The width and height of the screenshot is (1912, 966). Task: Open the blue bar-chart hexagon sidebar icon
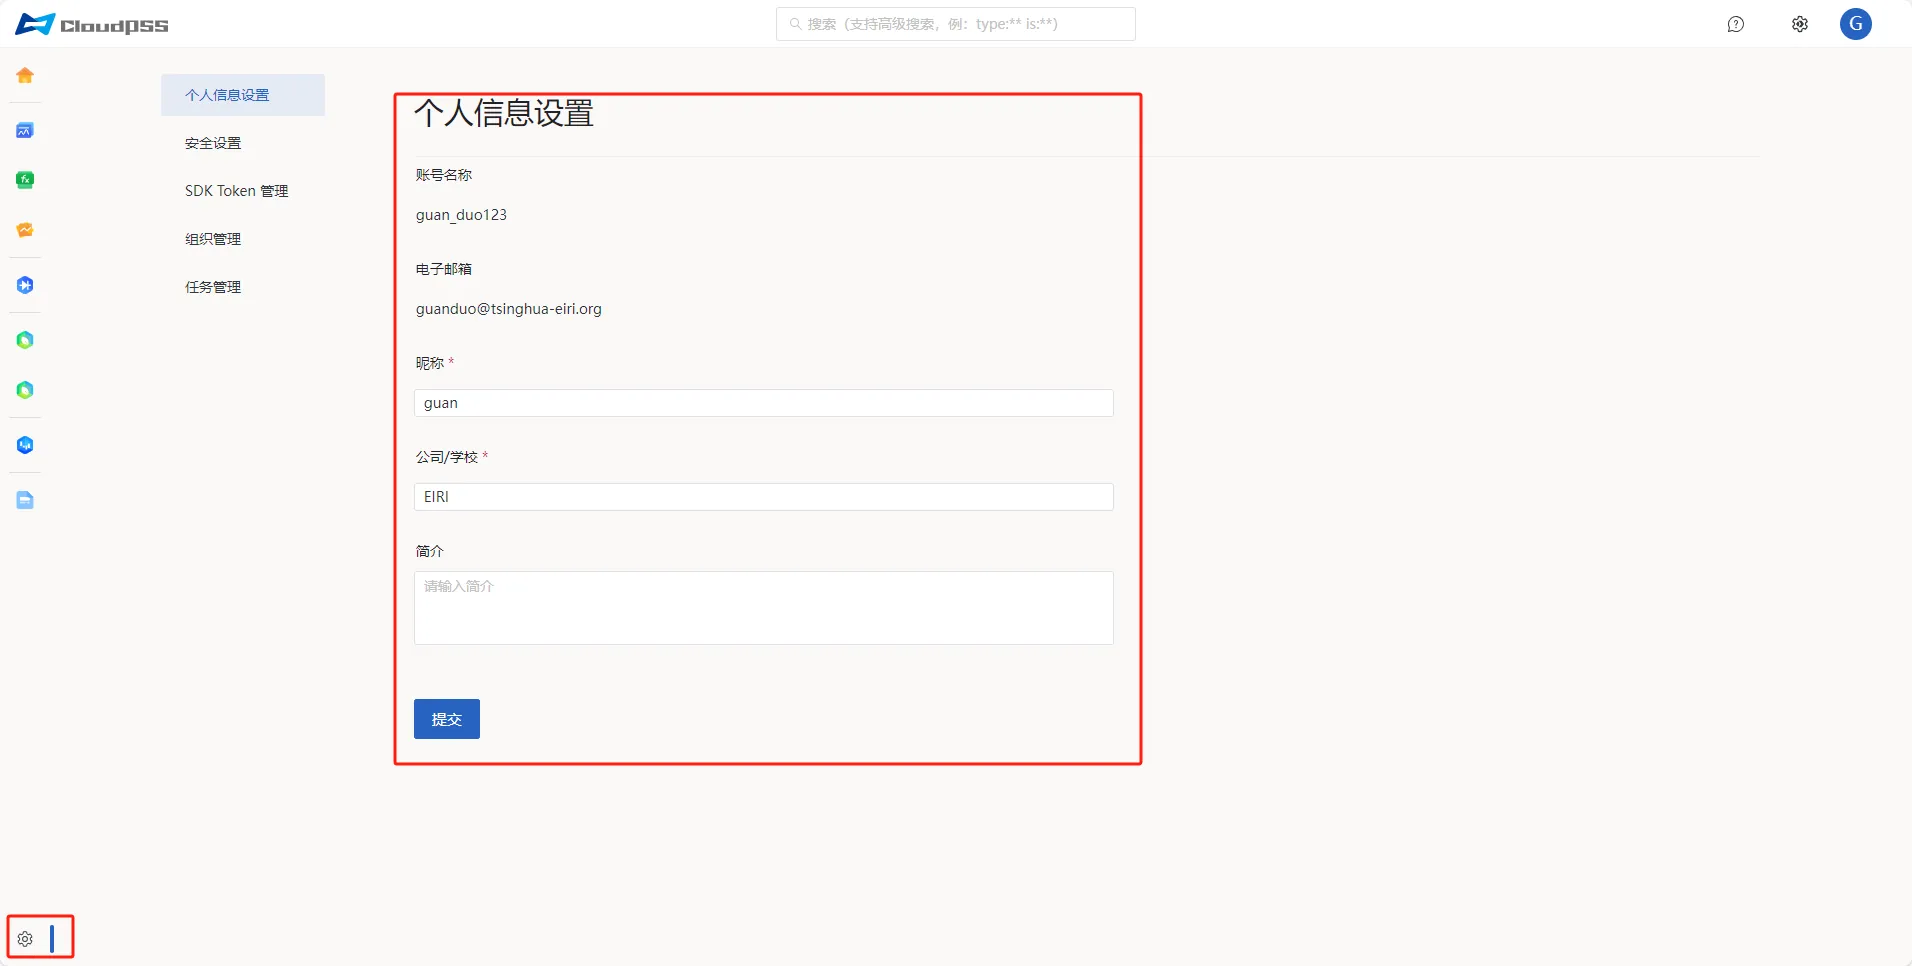[25, 445]
